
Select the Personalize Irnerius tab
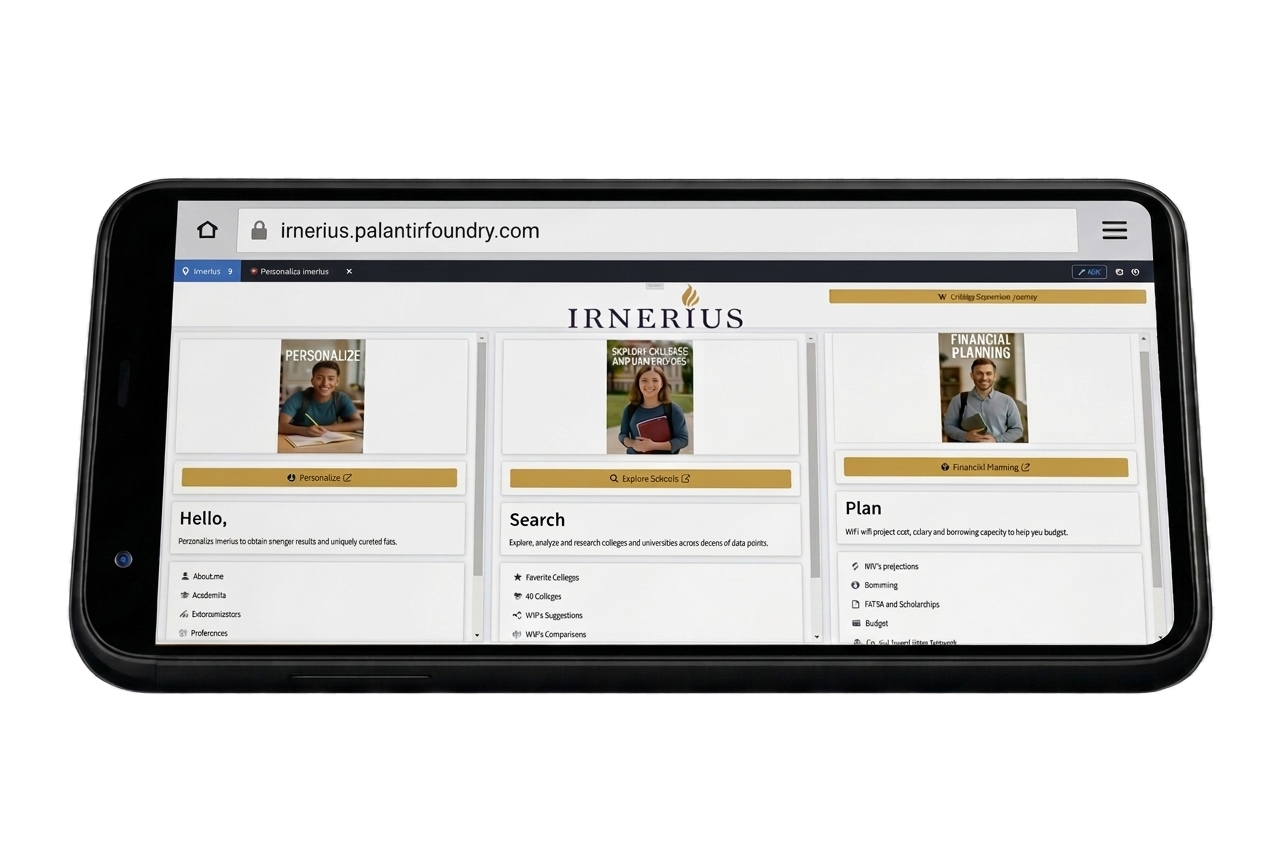click(x=294, y=271)
